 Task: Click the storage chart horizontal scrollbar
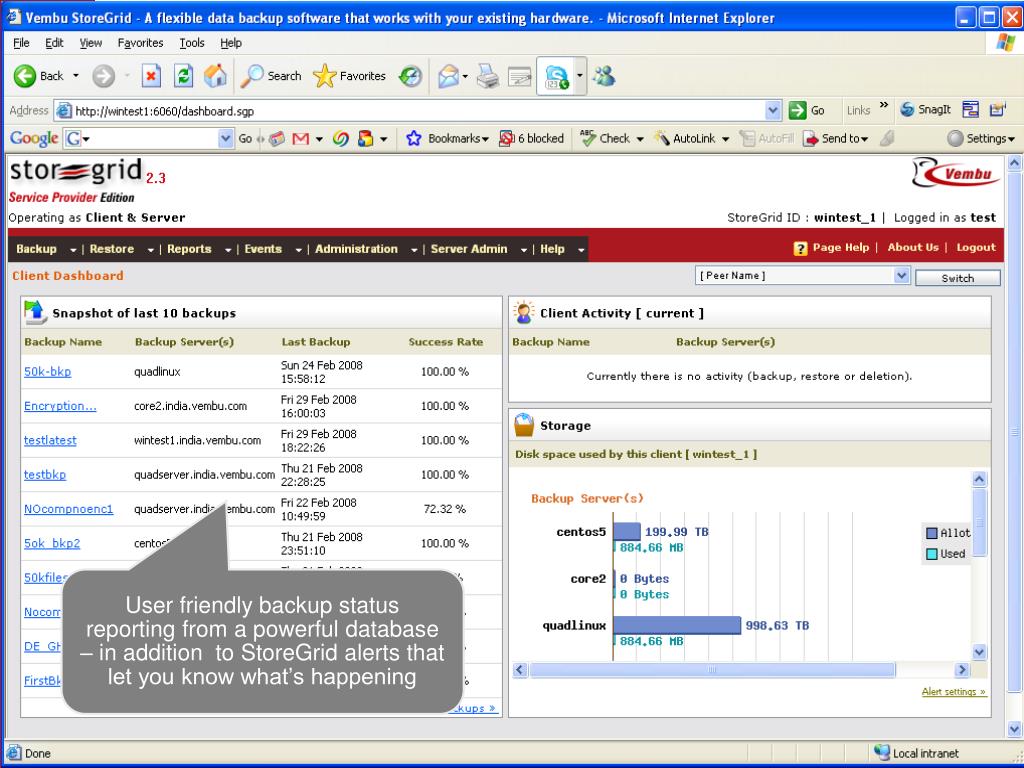coord(712,670)
